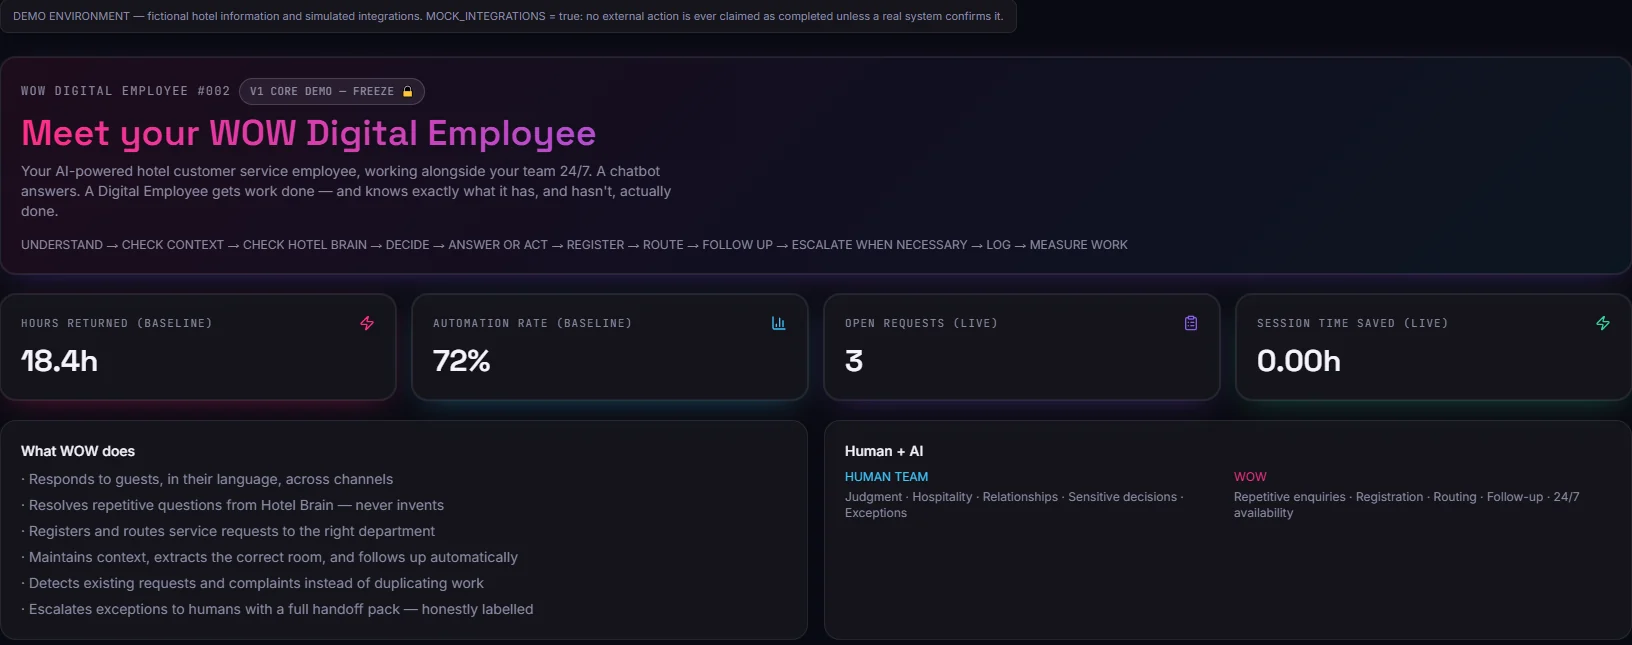The height and width of the screenshot is (645, 1632).
Task: Click 'Maintains context, extracts the correct room' bullet
Action: coord(270,557)
